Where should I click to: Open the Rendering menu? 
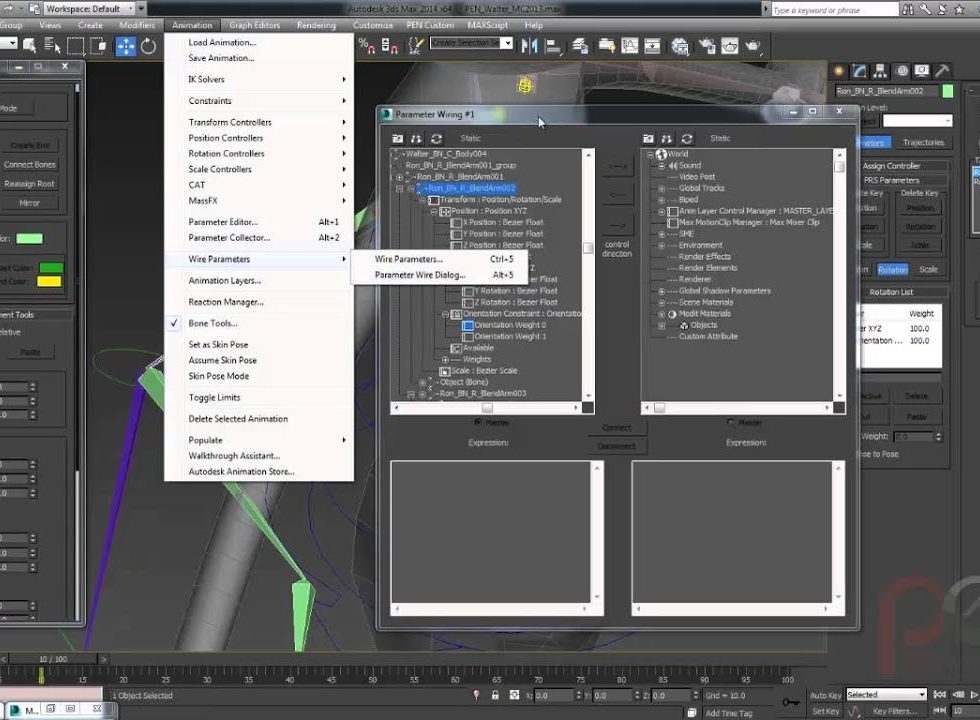coord(316,25)
